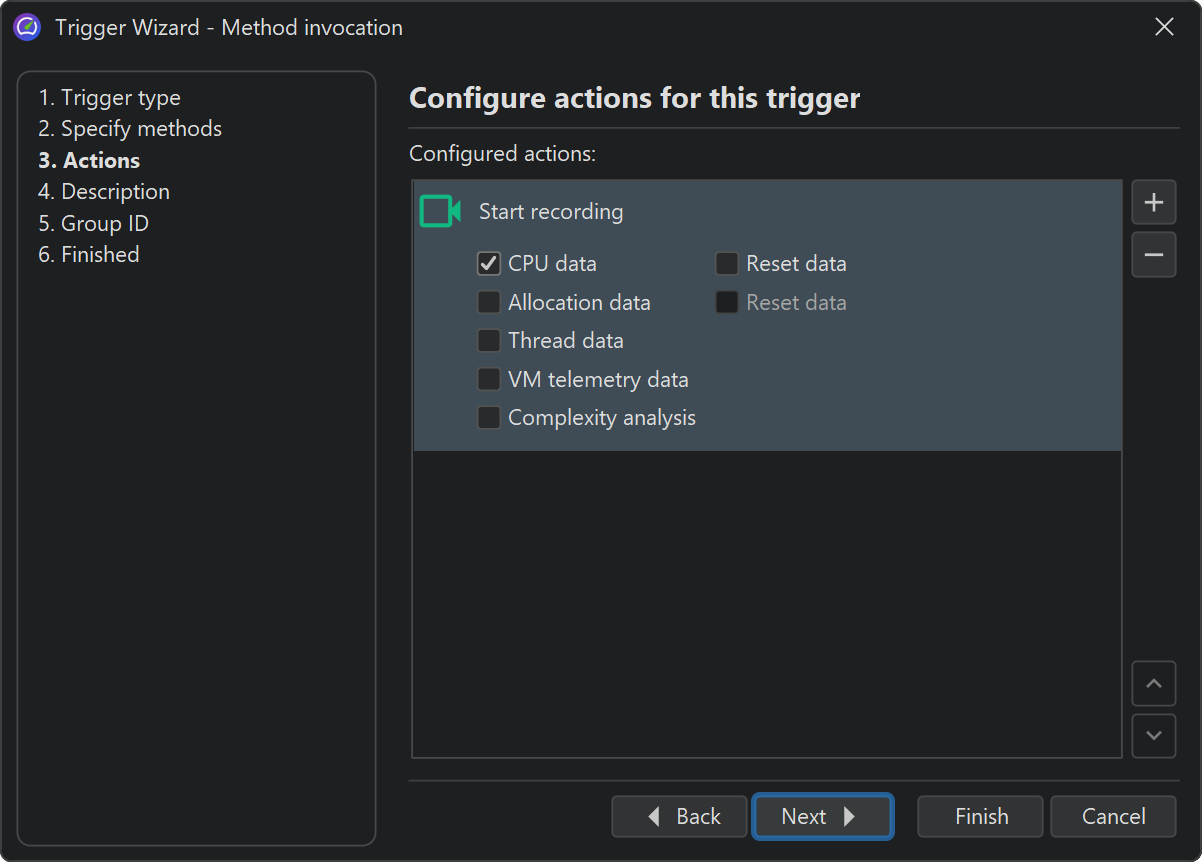Image resolution: width=1202 pixels, height=862 pixels.
Task: Jump to the Group ID step
Action: pos(93,223)
